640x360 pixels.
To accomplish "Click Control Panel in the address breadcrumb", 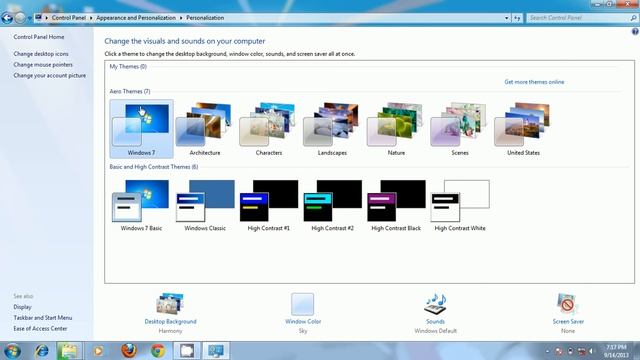I will (69, 18).
